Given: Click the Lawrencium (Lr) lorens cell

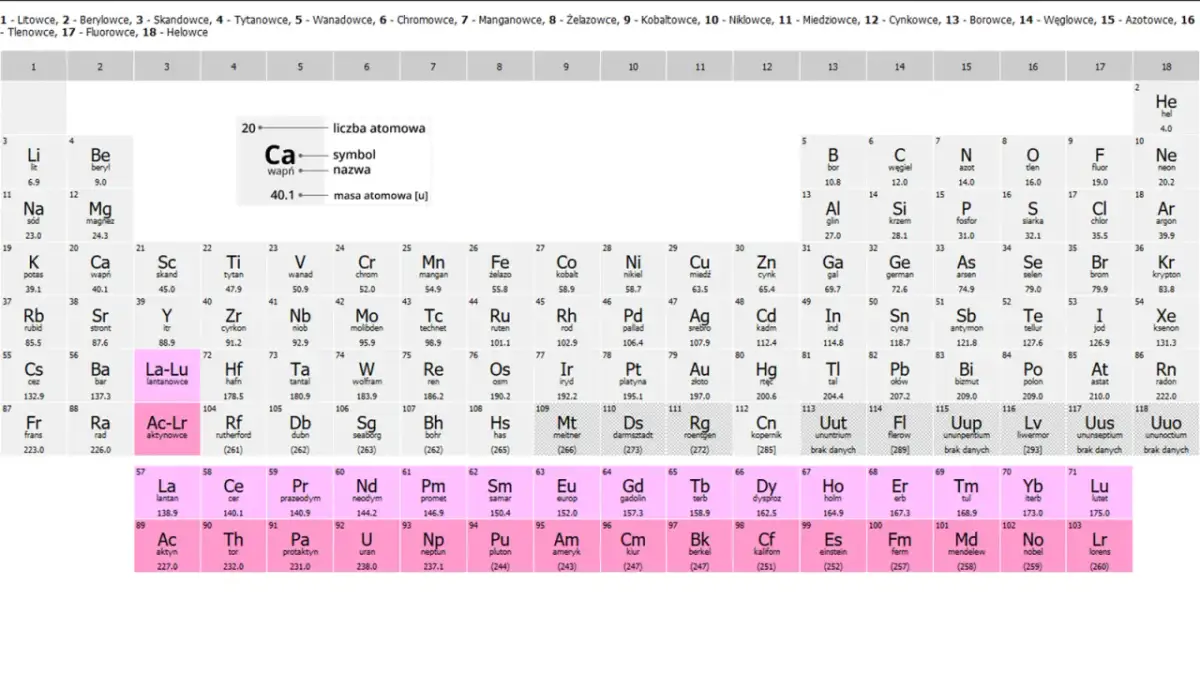Looking at the screenshot, I should click(x=1099, y=546).
